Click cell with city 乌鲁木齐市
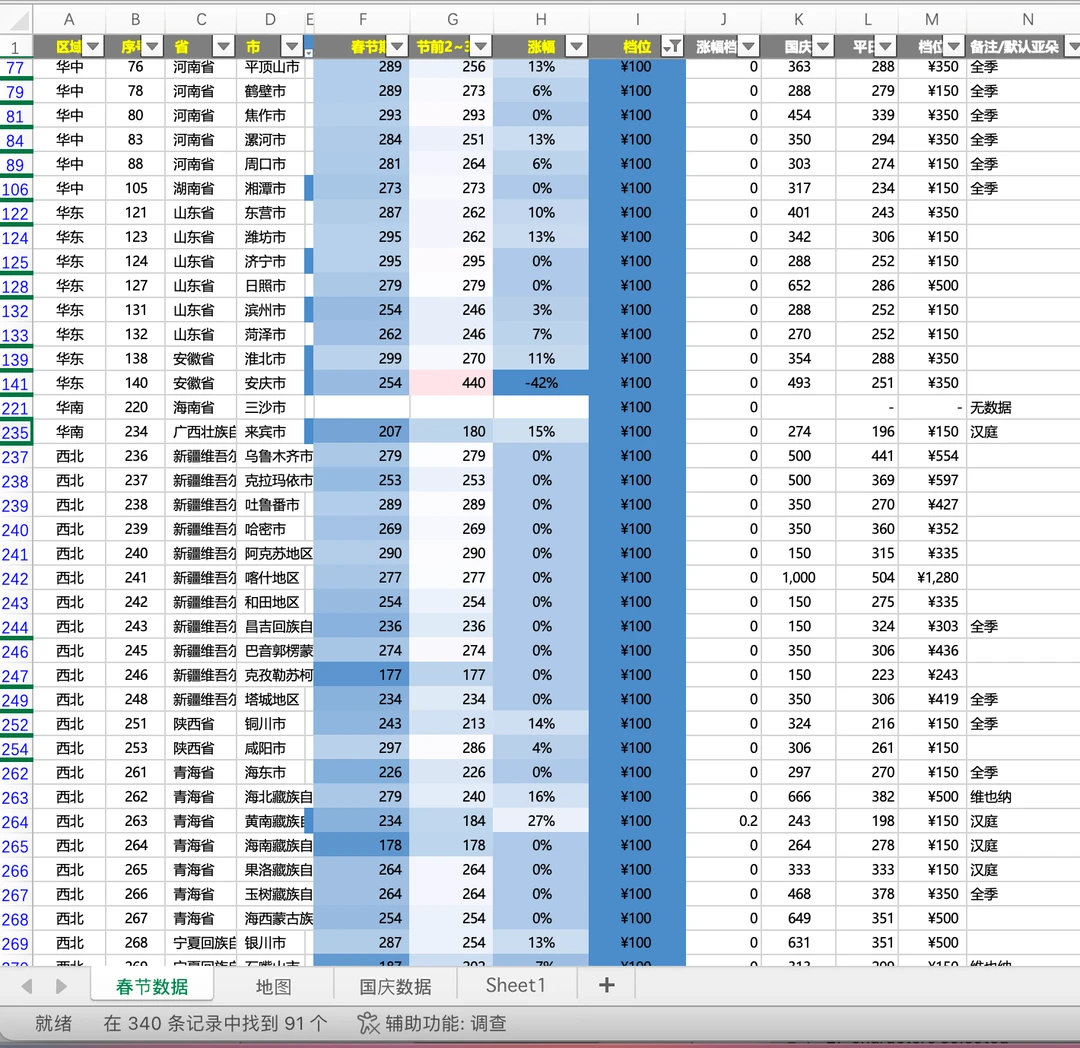This screenshot has width=1080, height=1048. click(x=276, y=456)
